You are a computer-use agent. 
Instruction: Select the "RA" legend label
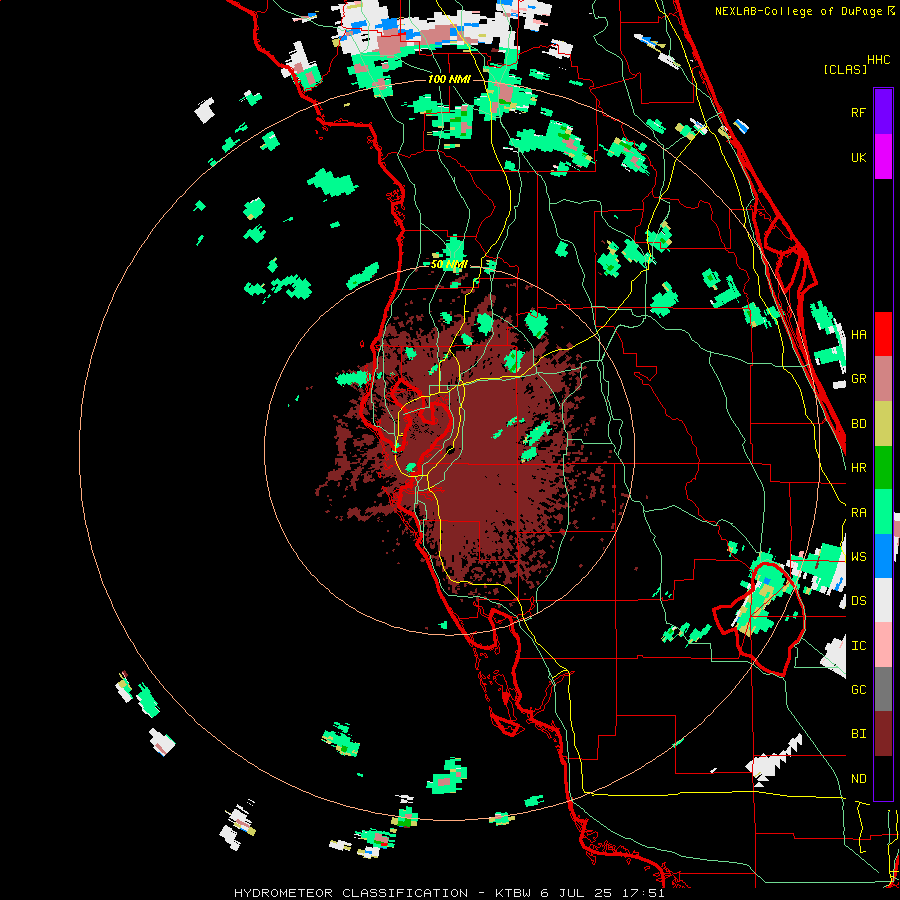point(858,513)
